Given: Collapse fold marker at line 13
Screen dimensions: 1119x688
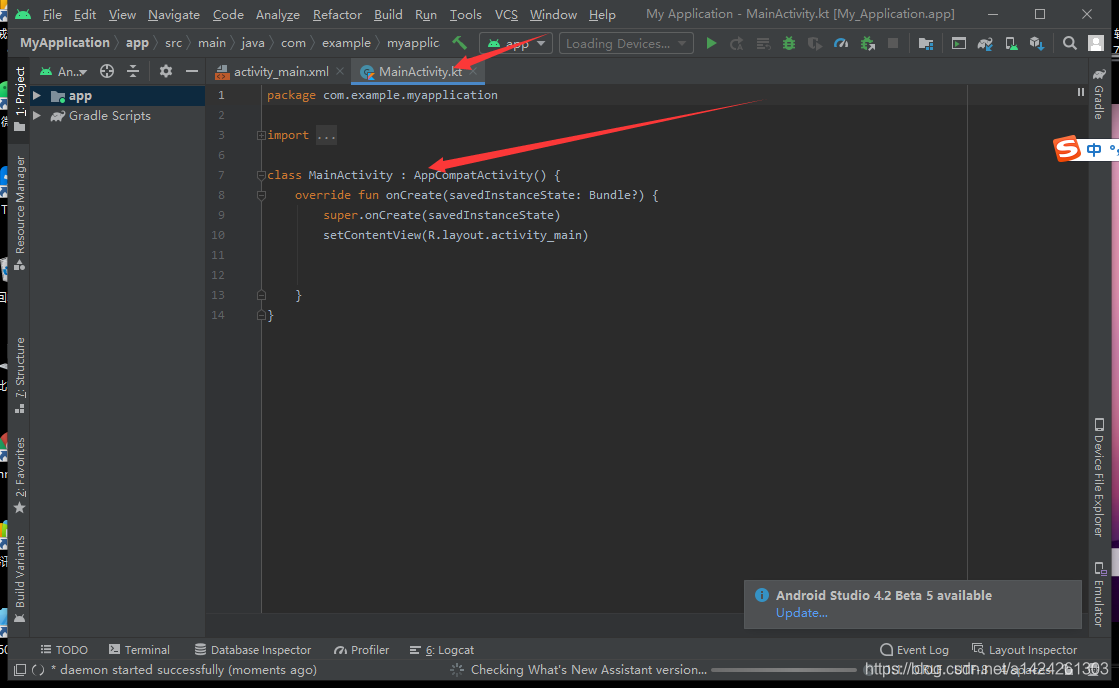Looking at the screenshot, I should tap(261, 295).
